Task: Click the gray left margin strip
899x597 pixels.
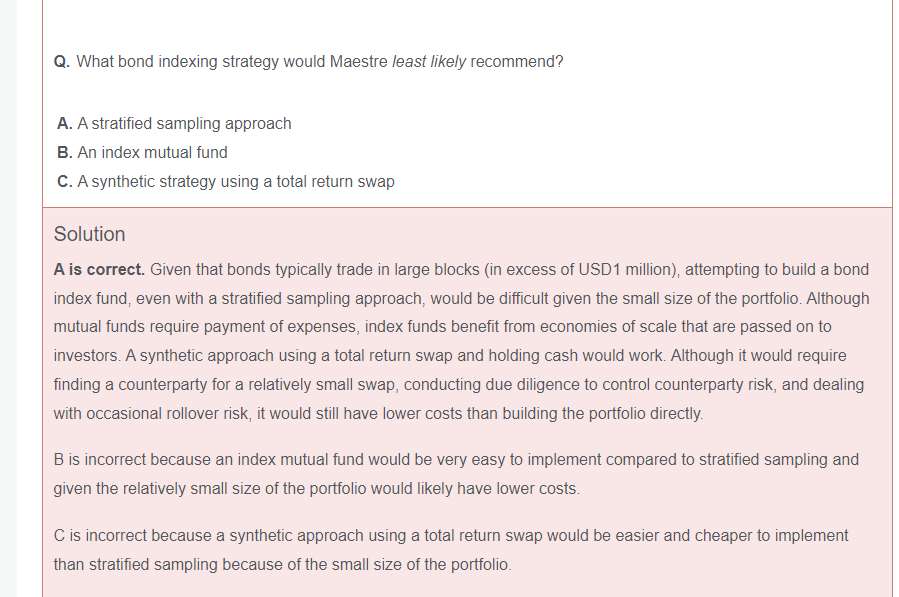Action: pyautogui.click(x=8, y=300)
